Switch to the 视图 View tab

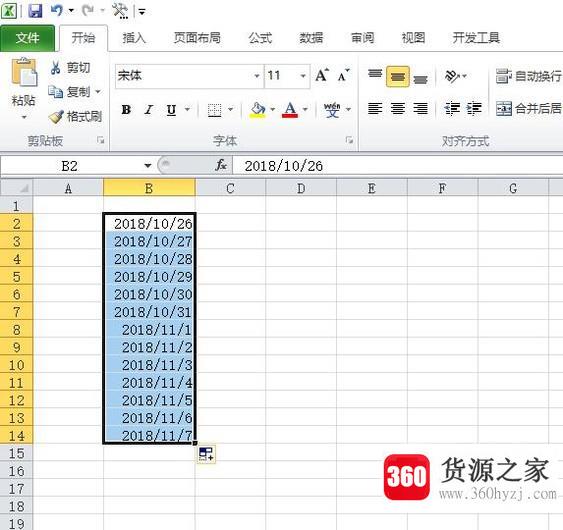[x=413, y=38]
